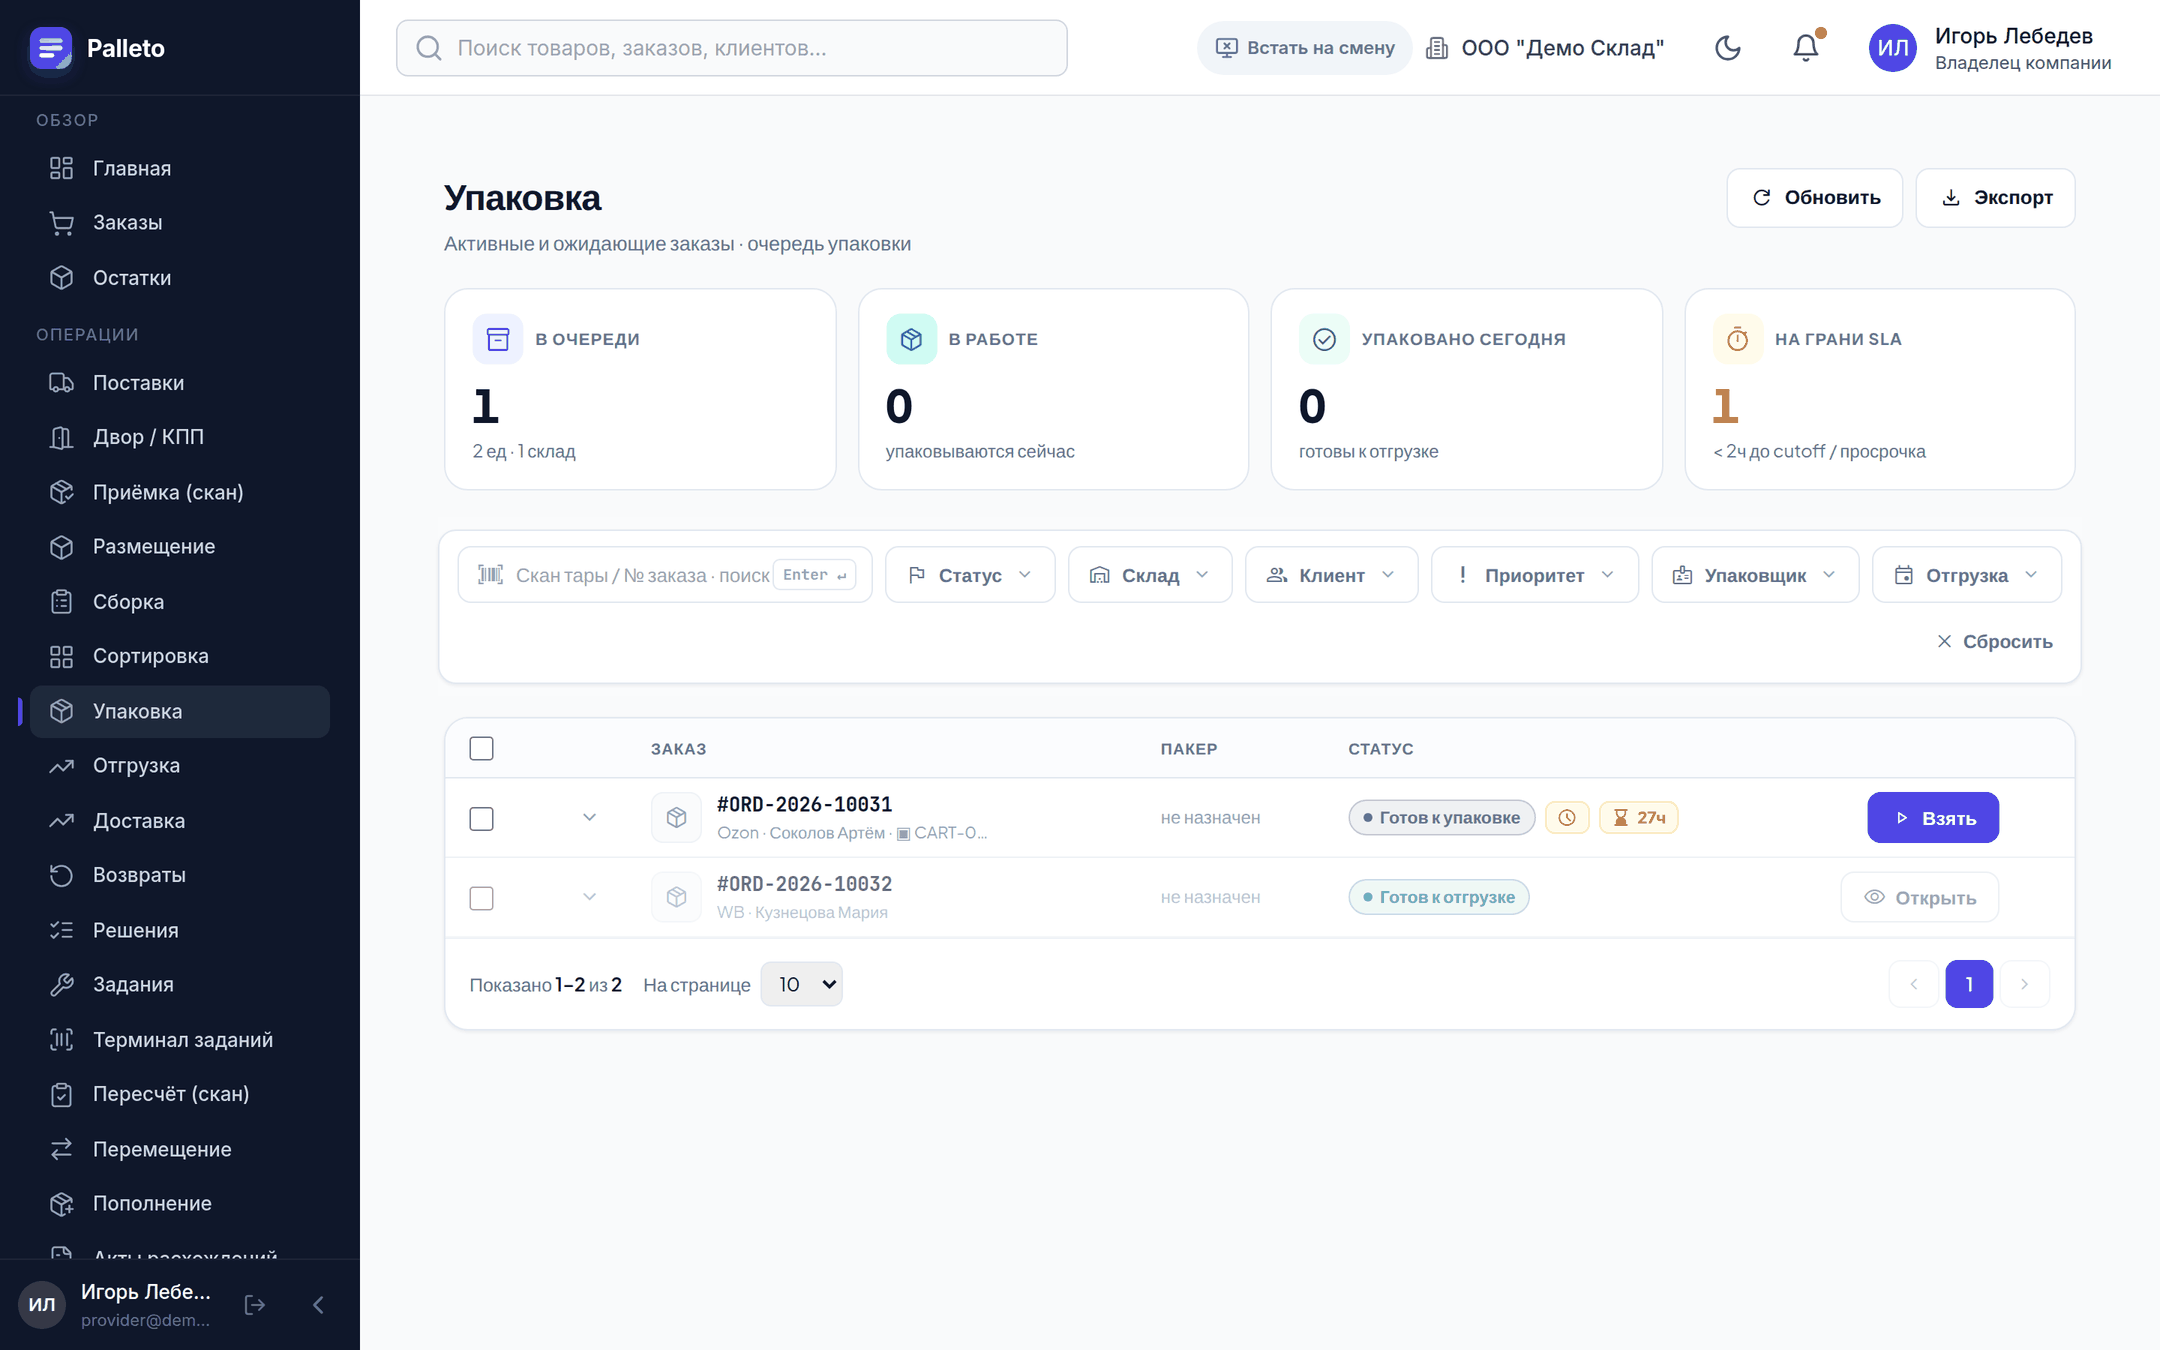Screen dimensions: 2160x1350
Task: Open the Статус filter dropdown
Action: [970, 575]
